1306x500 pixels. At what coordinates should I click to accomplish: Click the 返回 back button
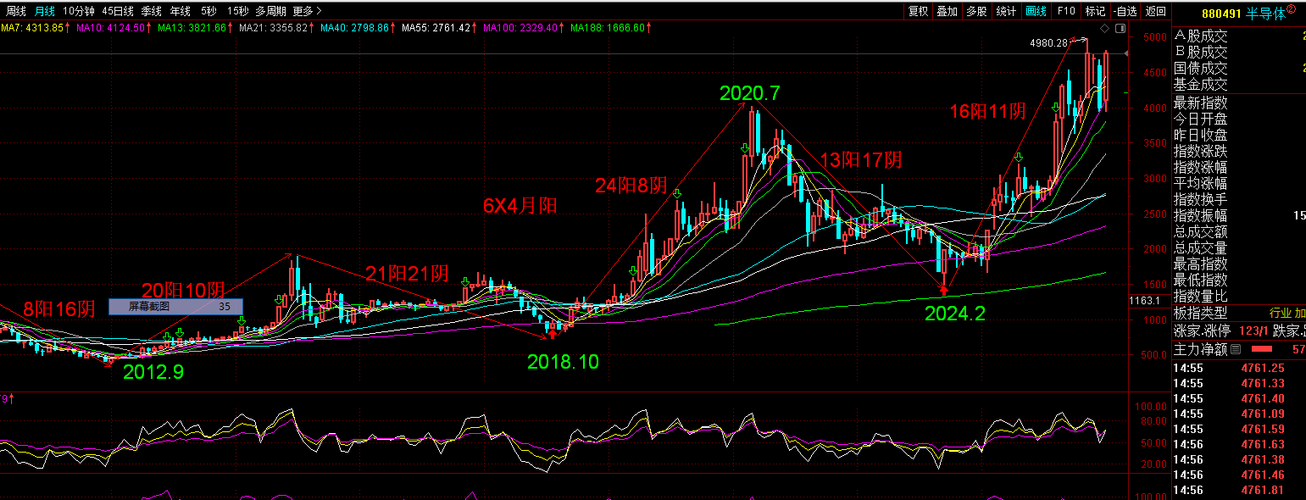pos(1156,11)
